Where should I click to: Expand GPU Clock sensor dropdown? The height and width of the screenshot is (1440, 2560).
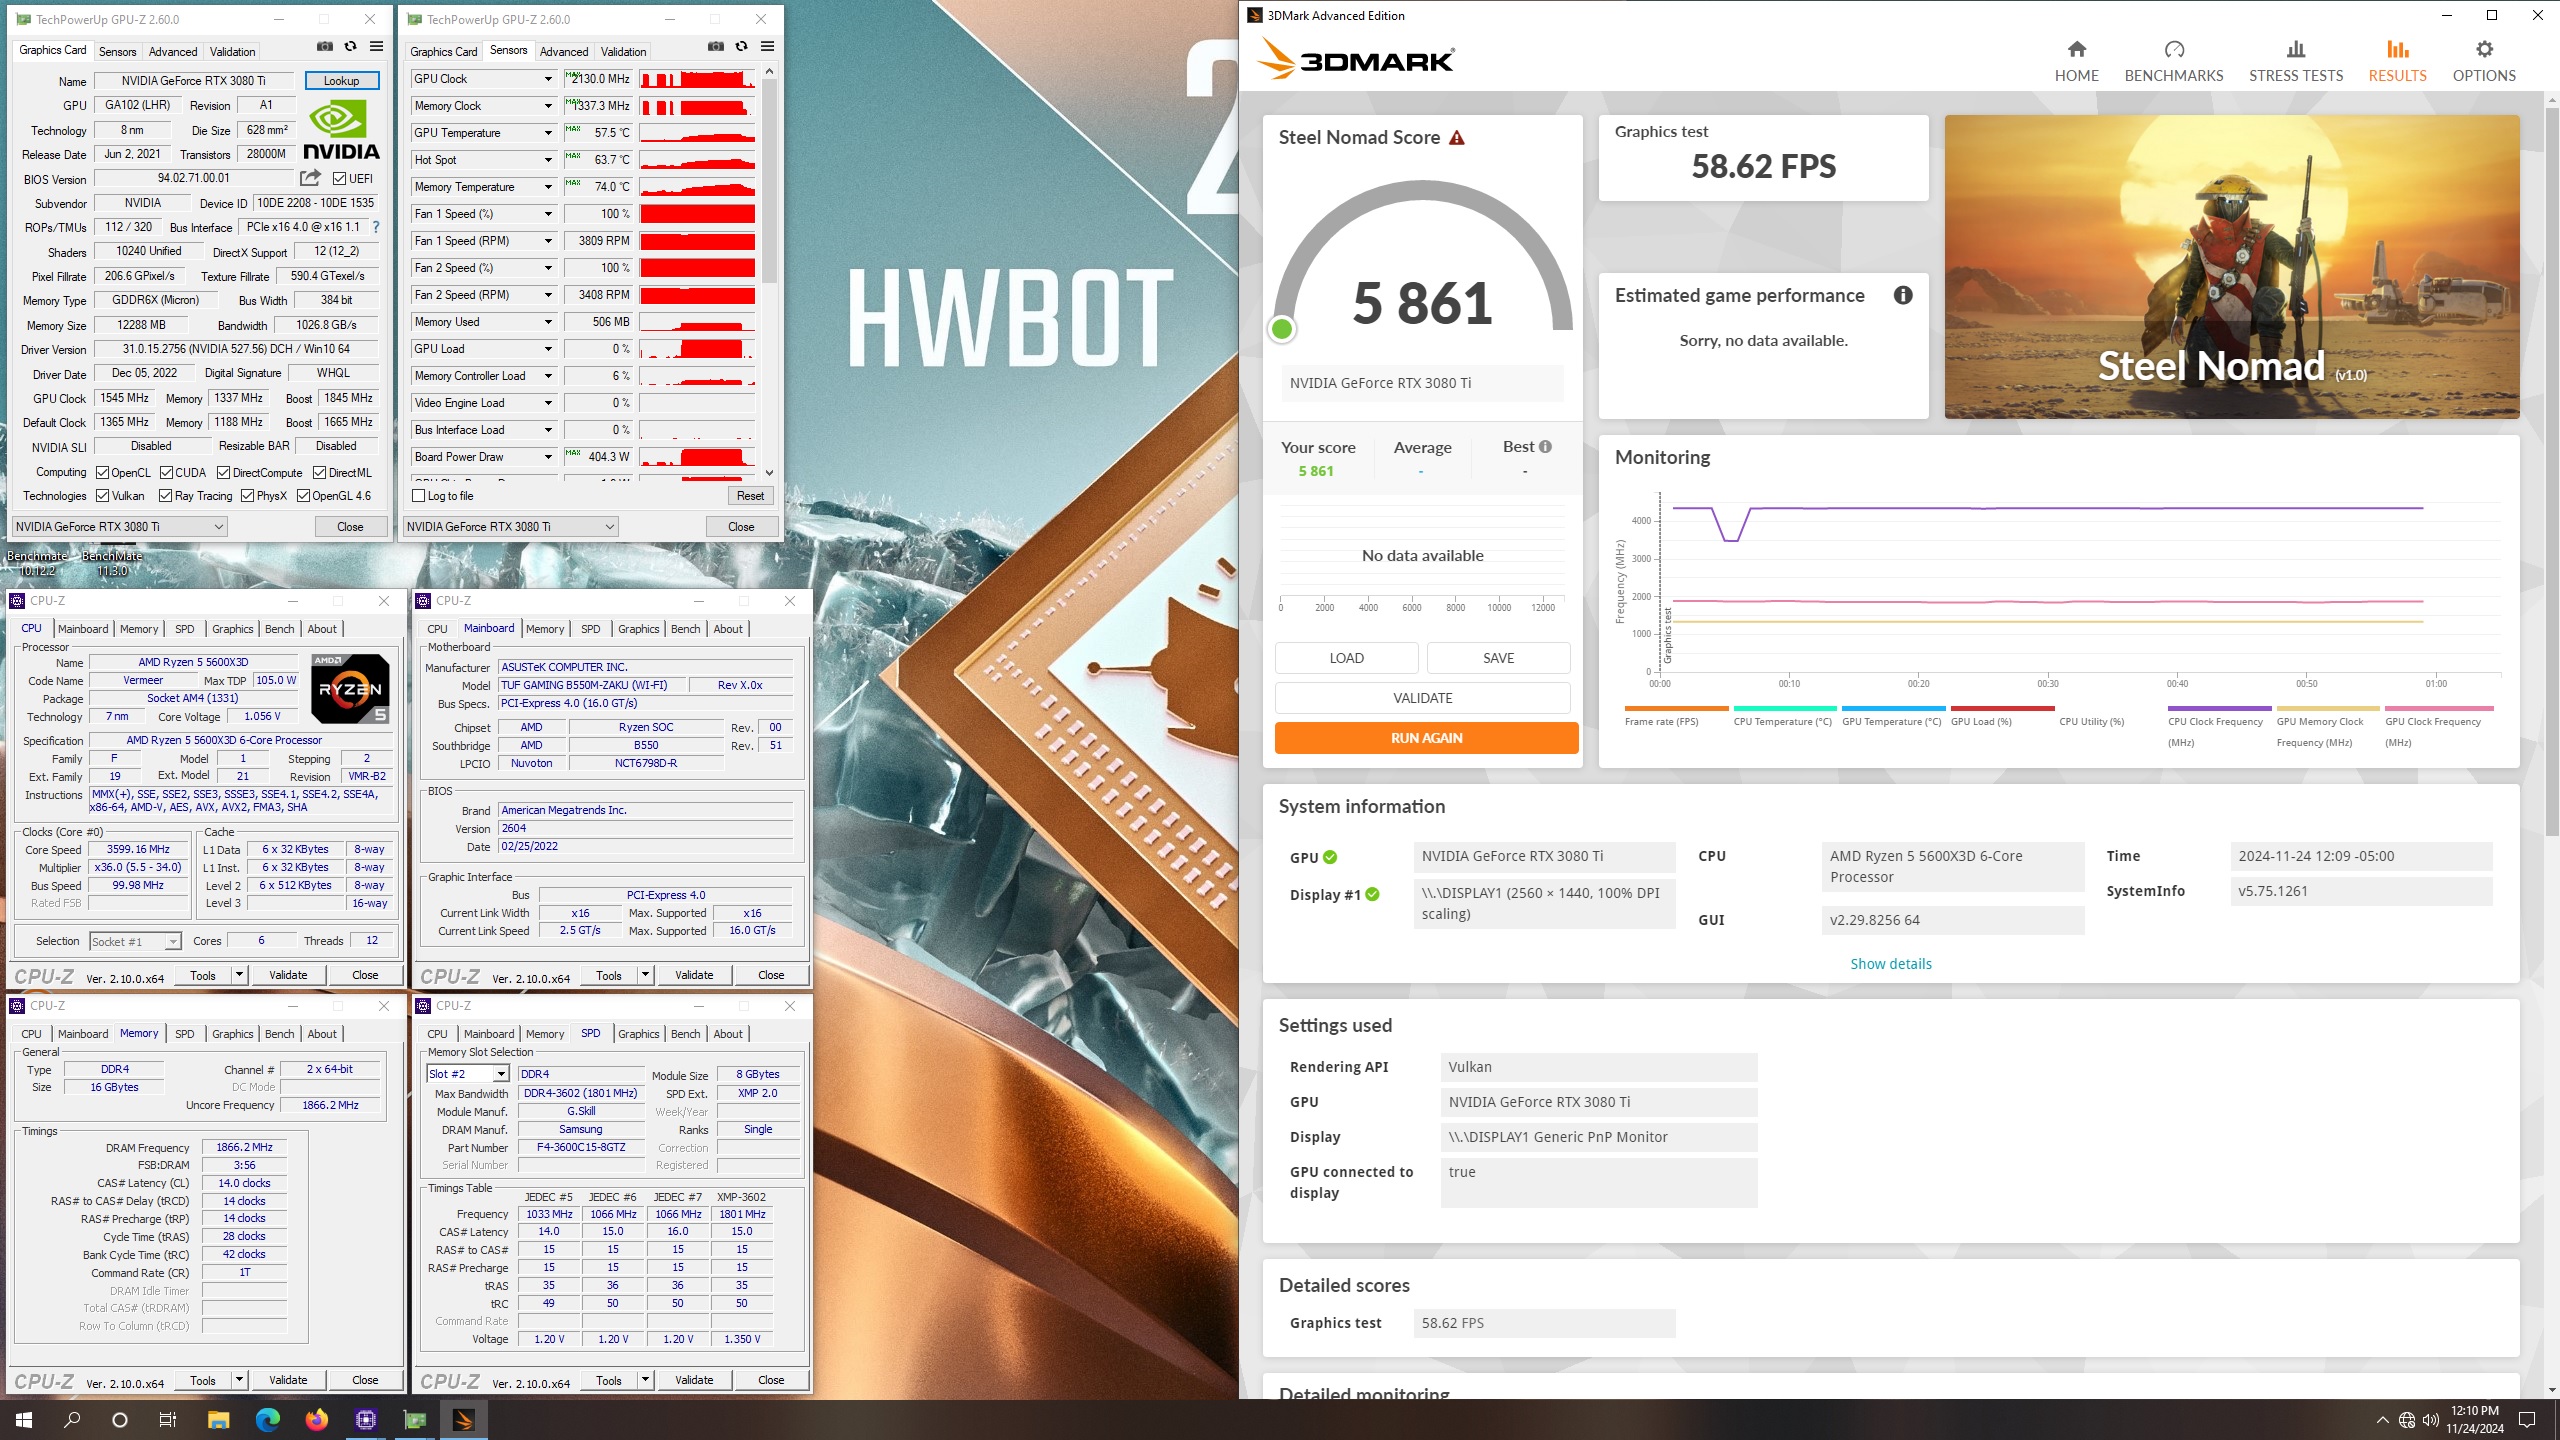[x=548, y=79]
